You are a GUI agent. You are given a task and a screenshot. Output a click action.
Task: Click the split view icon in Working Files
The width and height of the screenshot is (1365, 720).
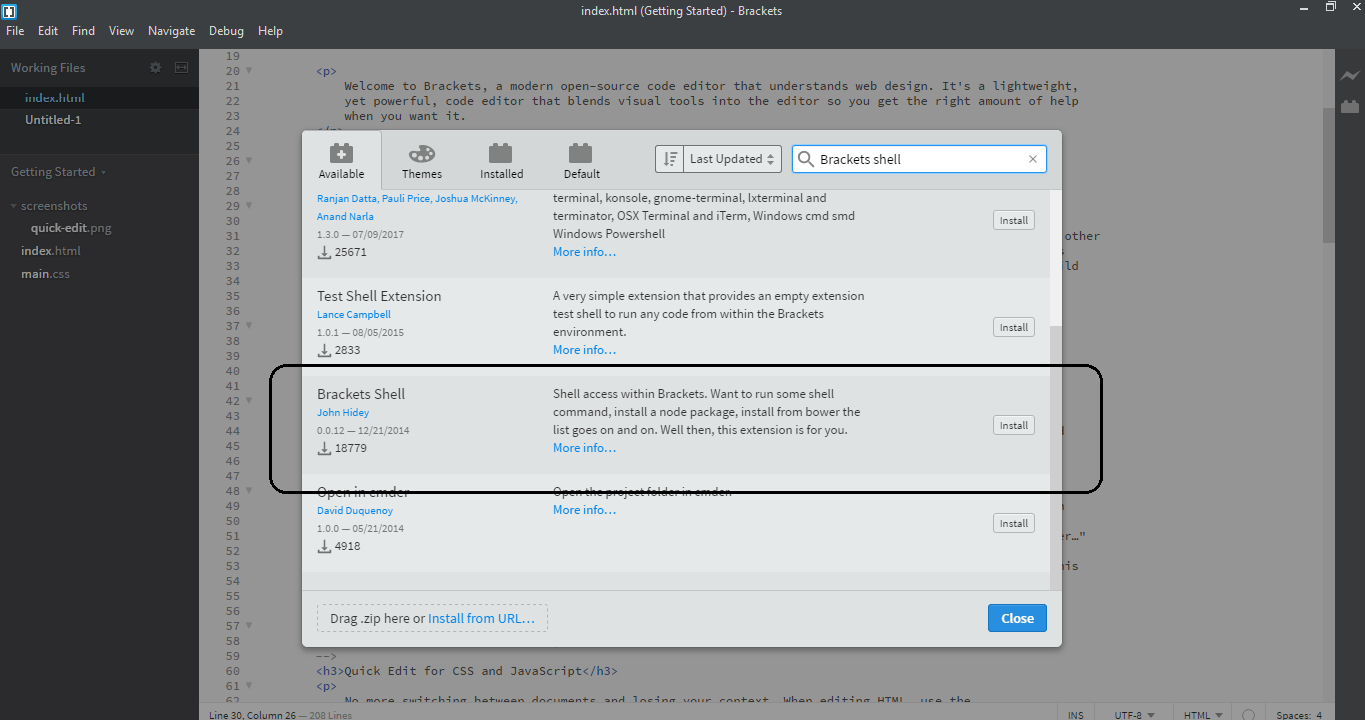click(181, 68)
